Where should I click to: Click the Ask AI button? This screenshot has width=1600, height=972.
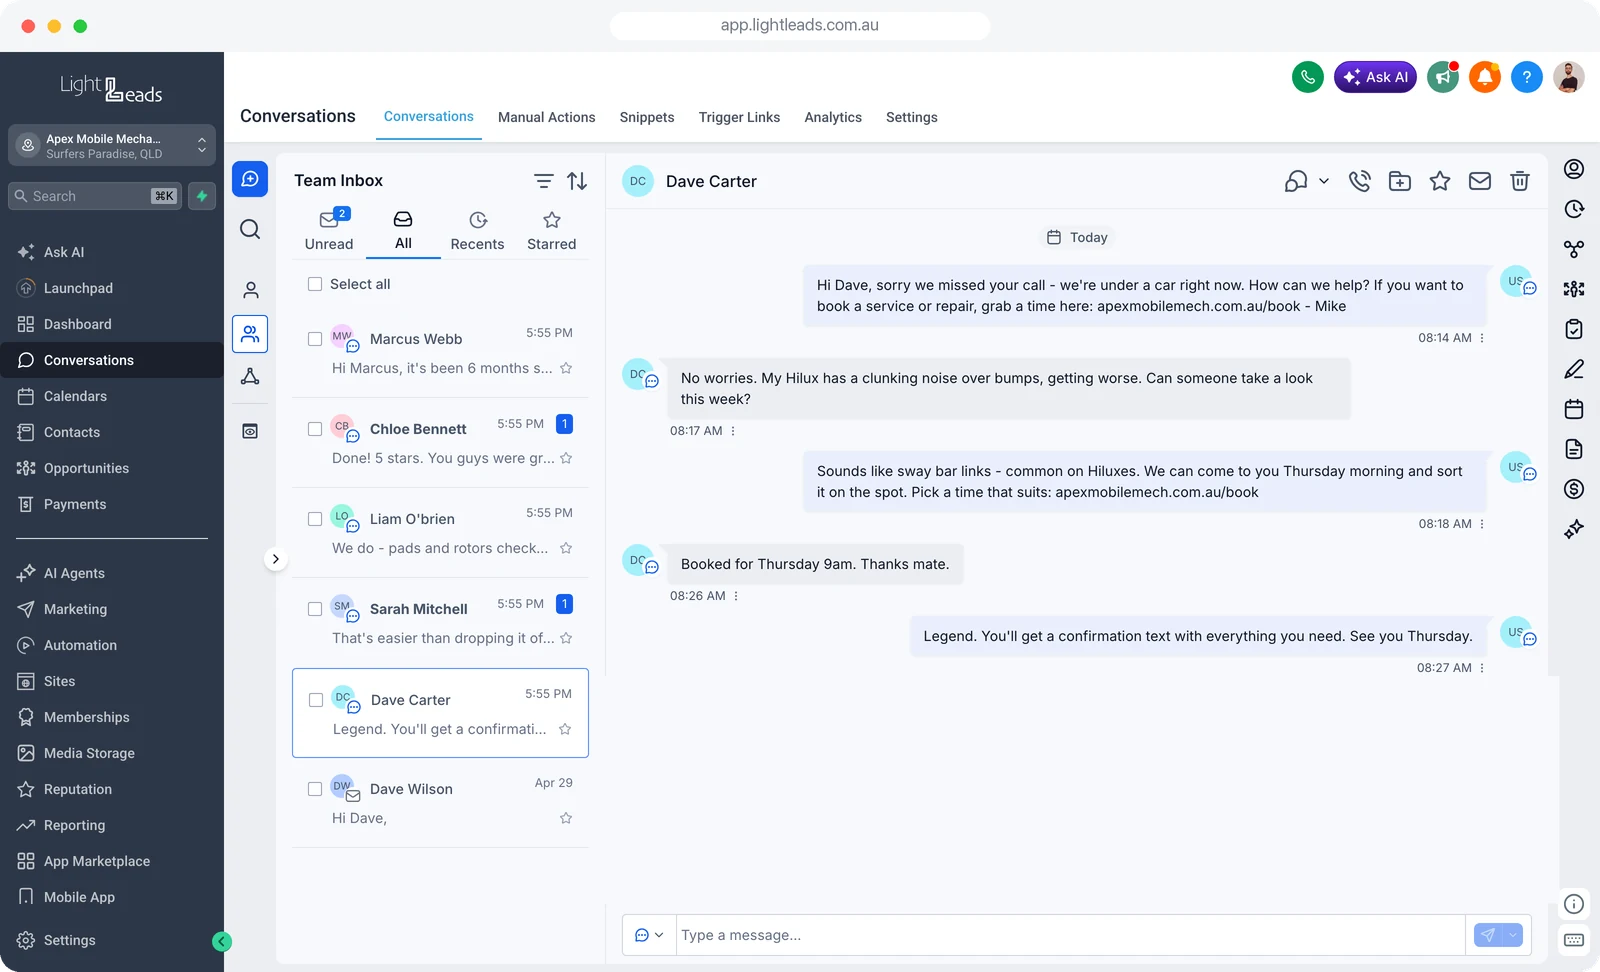1375,77
